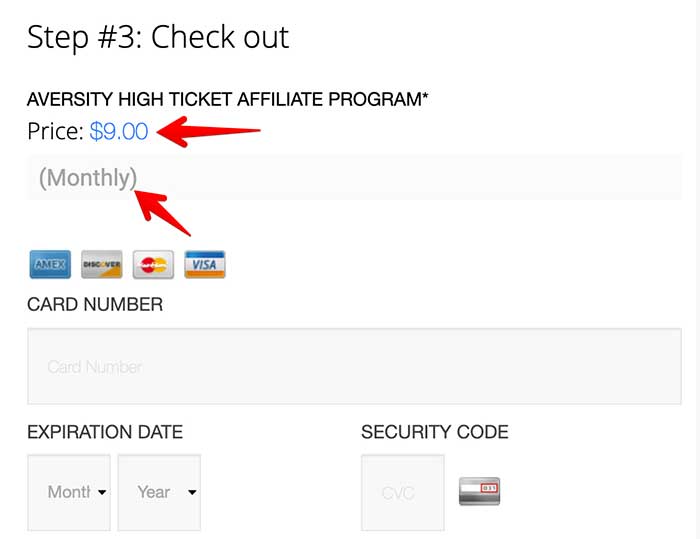Image resolution: width=700 pixels, height=539 pixels.
Task: Click the Price: label text
Action: click(55, 131)
